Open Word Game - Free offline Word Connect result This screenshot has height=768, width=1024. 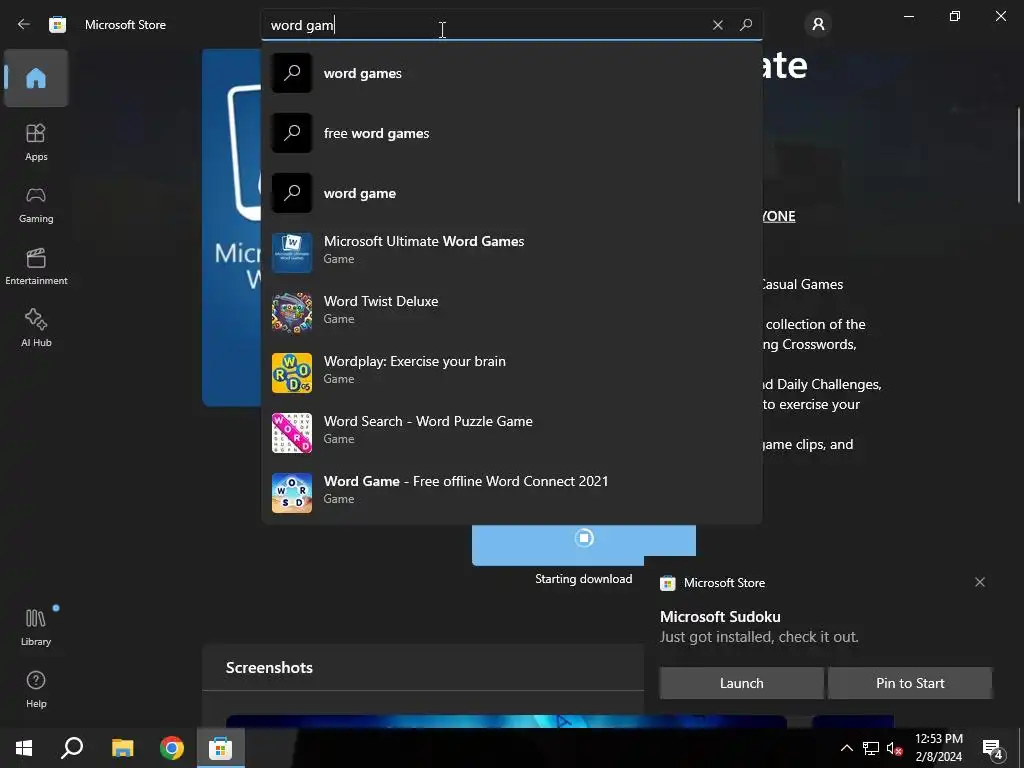coord(511,493)
